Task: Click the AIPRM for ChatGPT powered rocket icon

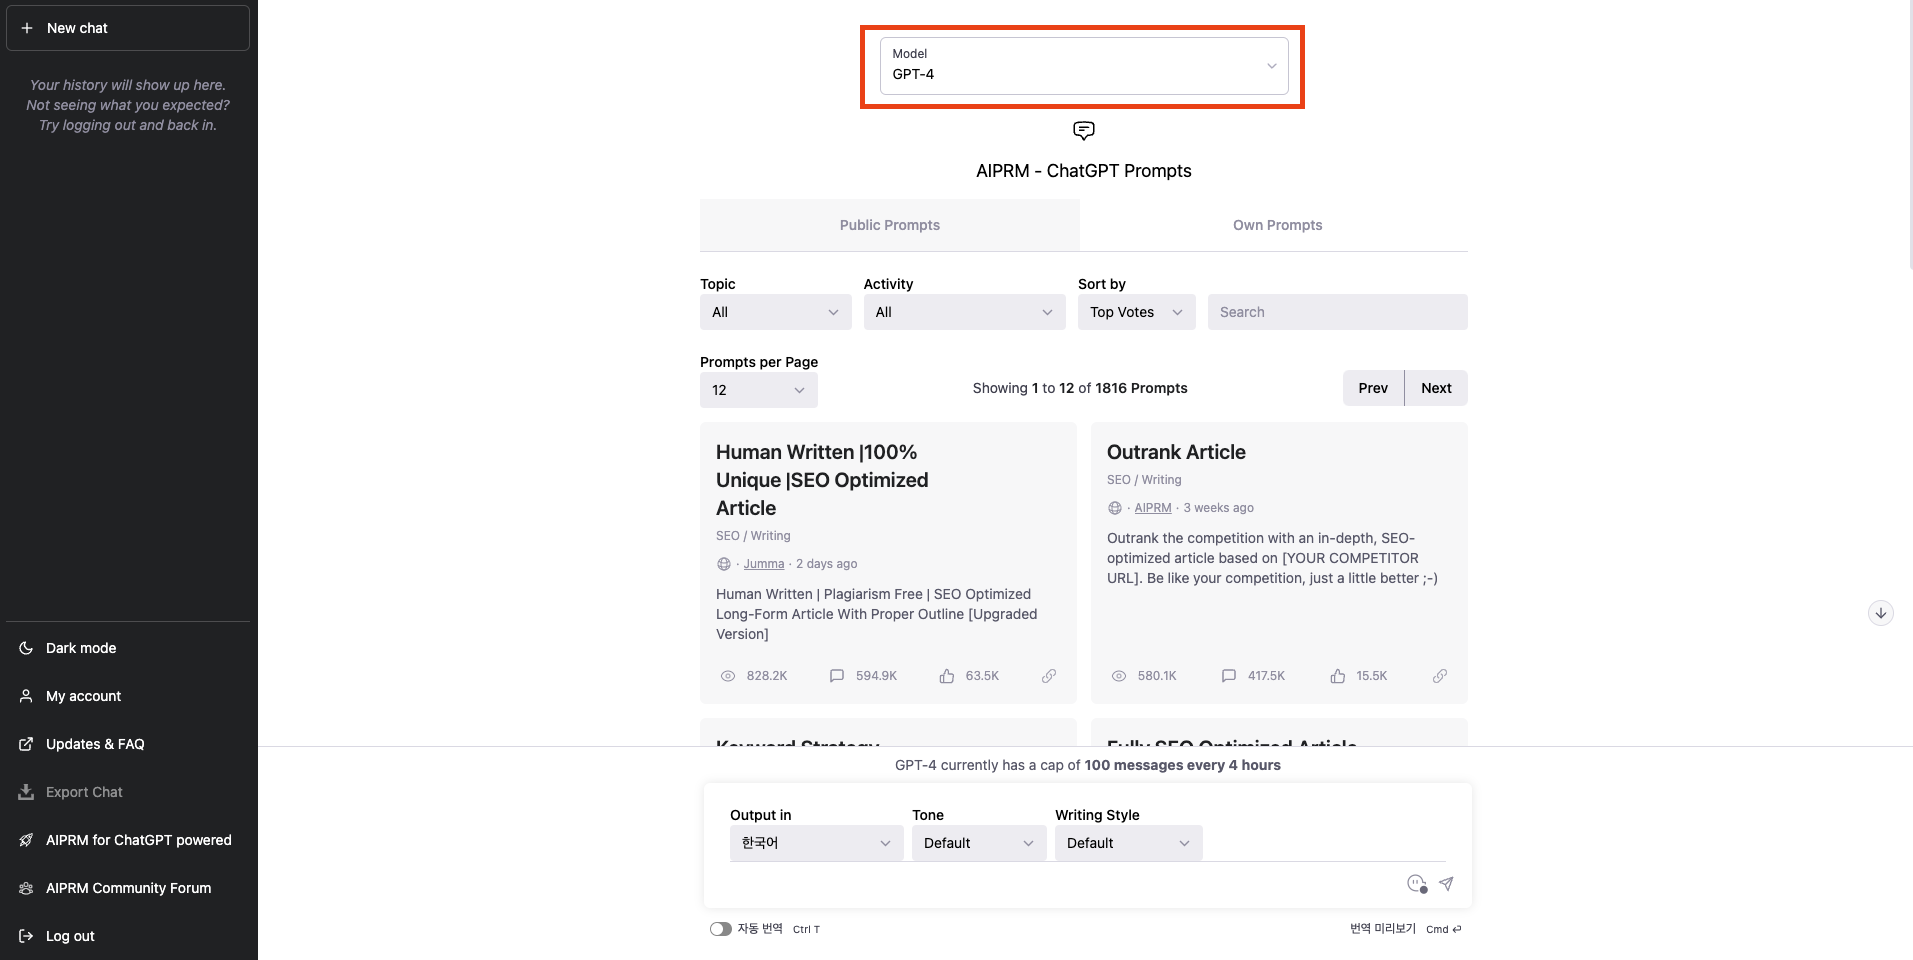Action: [26, 840]
